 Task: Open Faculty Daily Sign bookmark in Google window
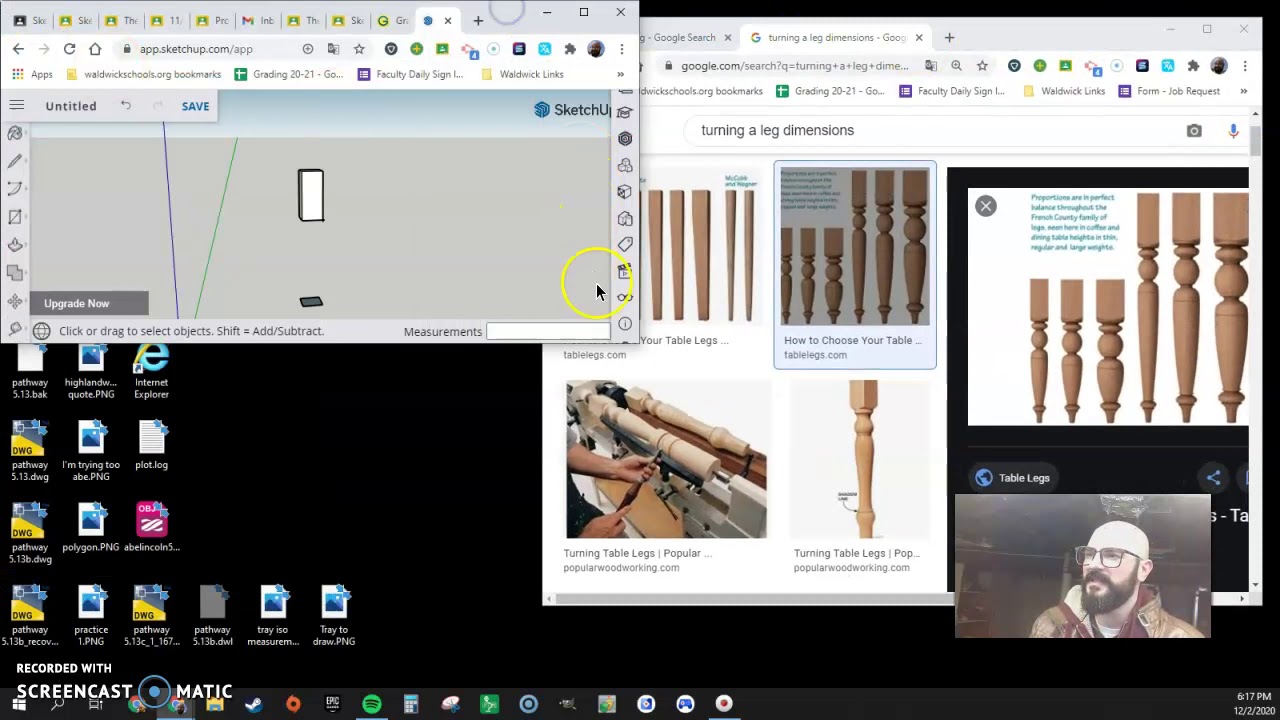(952, 91)
